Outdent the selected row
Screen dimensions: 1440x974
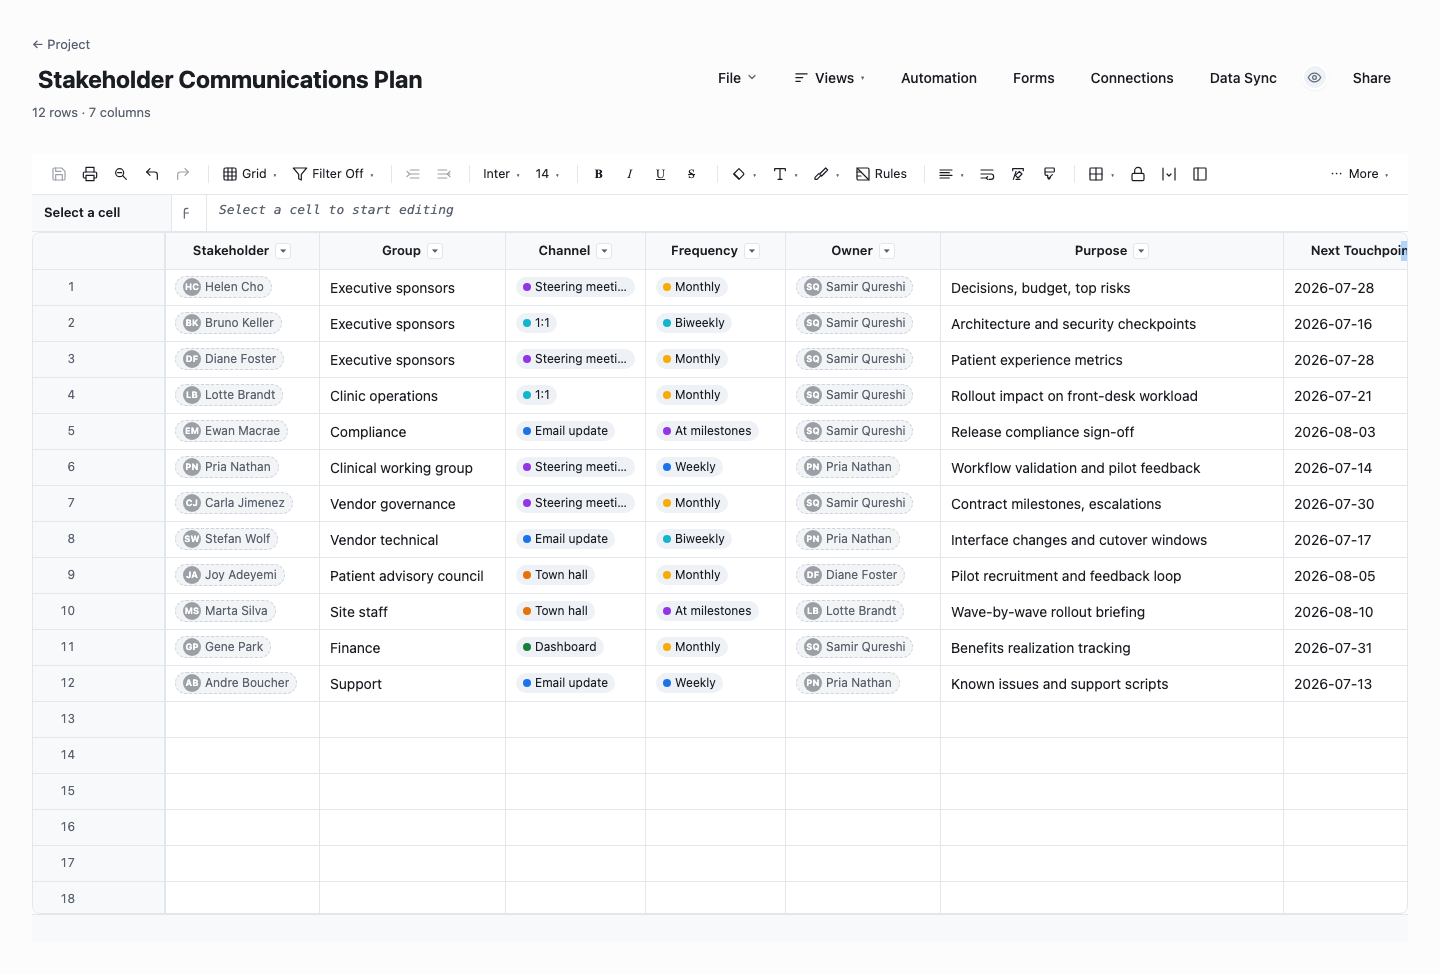(x=444, y=174)
